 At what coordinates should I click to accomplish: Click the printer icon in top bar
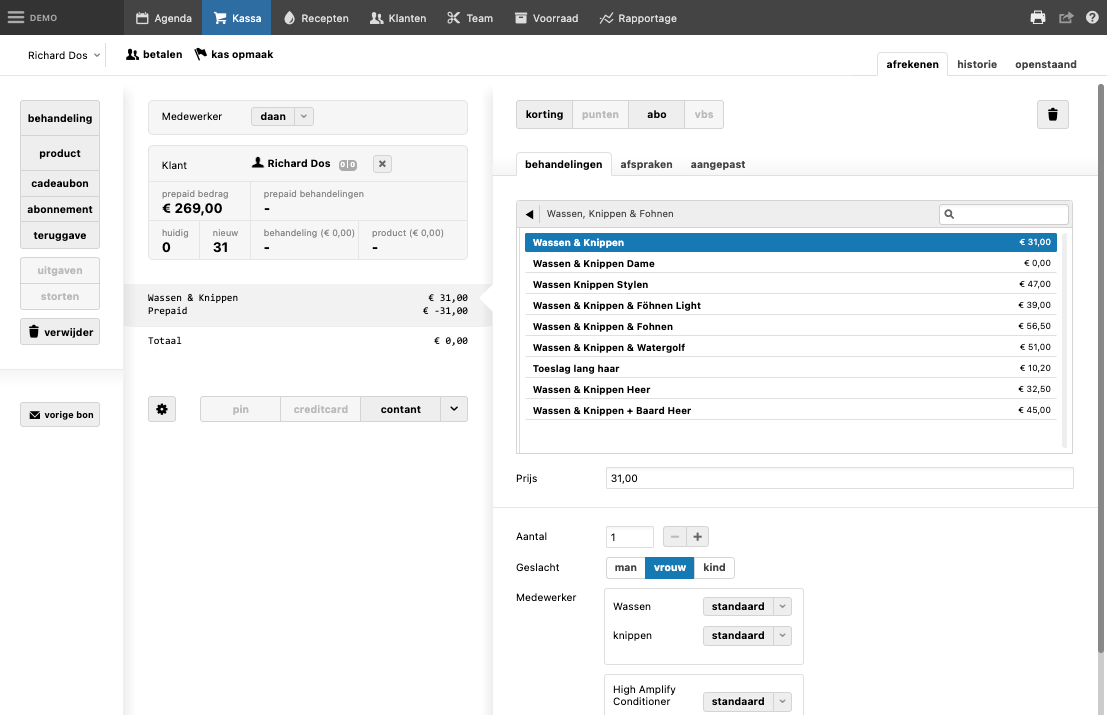(x=1038, y=18)
